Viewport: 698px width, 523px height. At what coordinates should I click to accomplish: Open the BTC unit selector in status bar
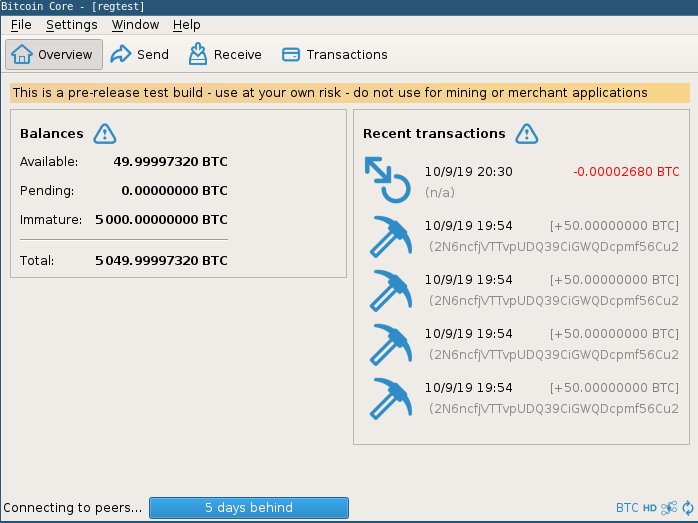[x=627, y=508]
